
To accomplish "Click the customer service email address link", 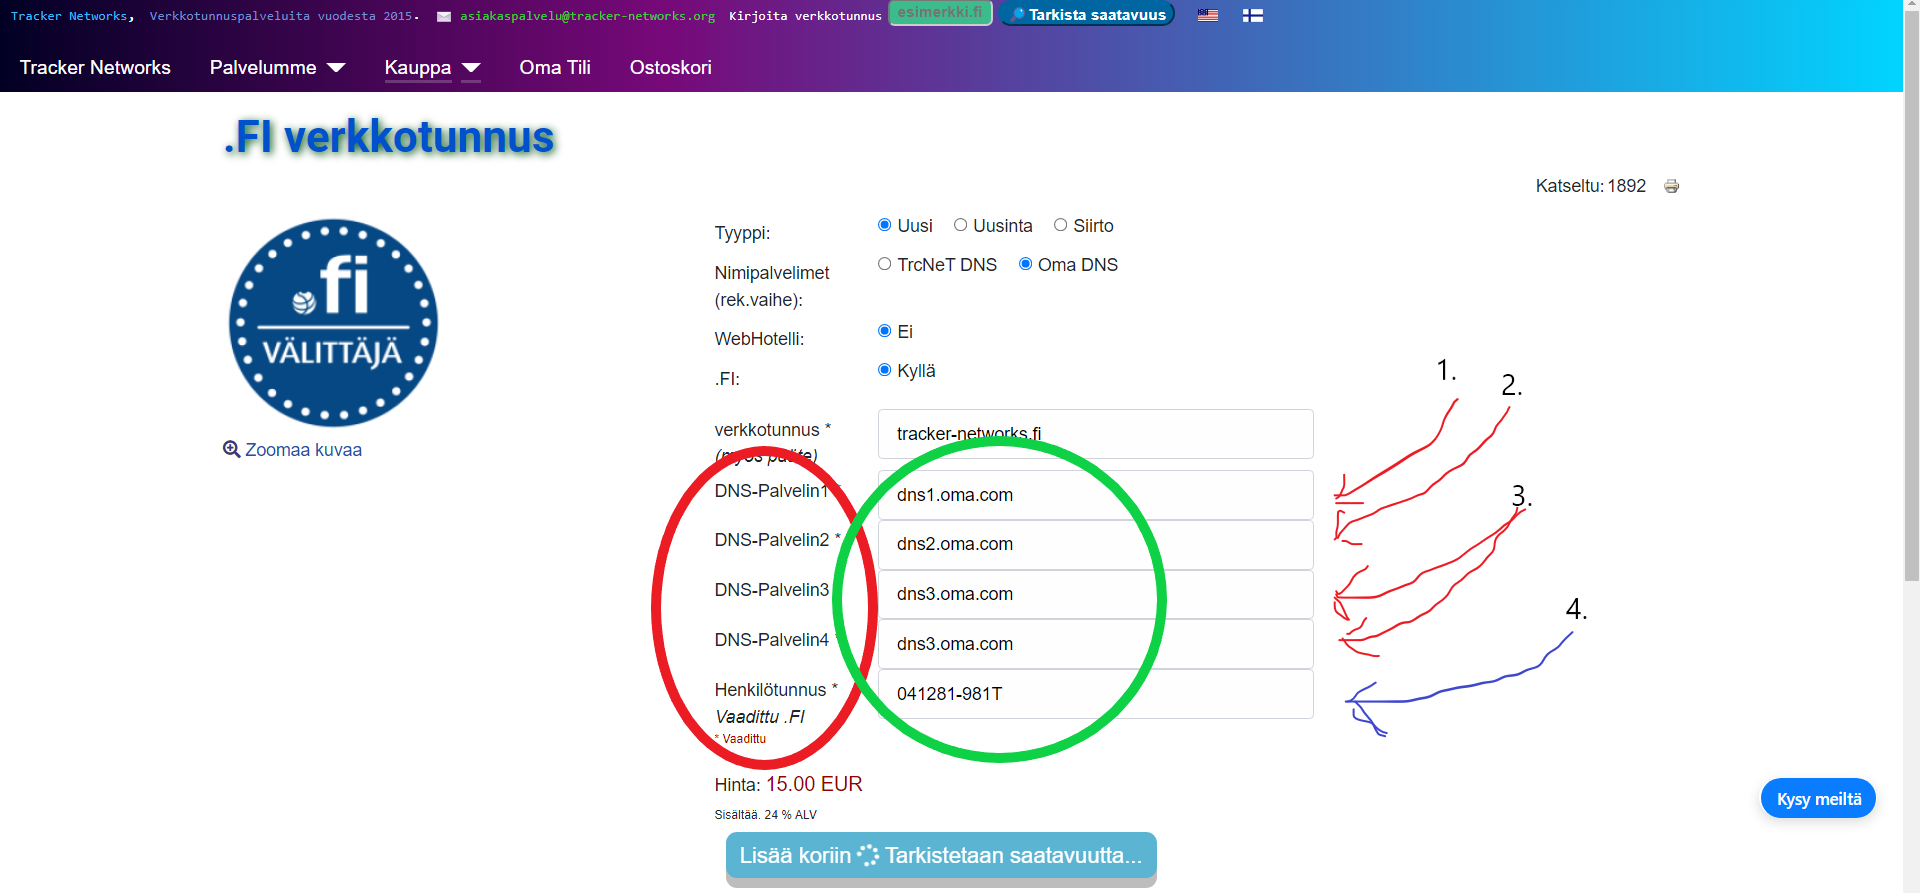I will click(588, 16).
